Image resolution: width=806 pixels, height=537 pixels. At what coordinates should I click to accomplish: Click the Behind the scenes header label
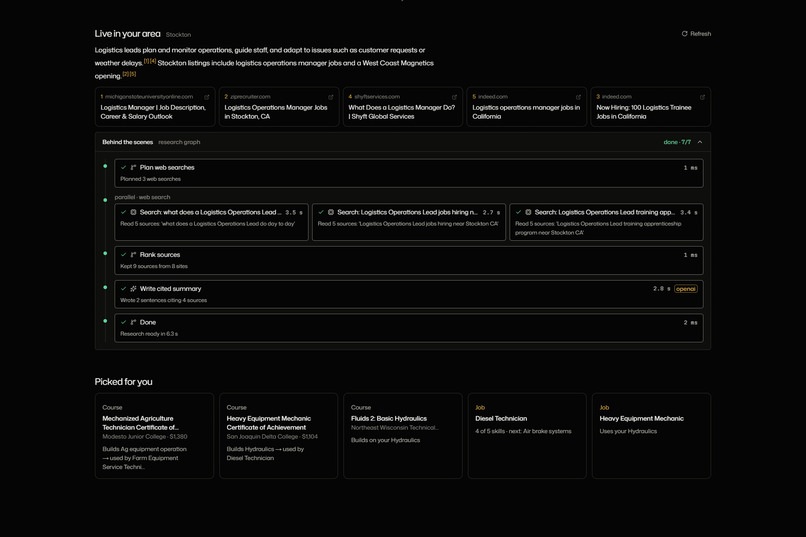pyautogui.click(x=127, y=142)
